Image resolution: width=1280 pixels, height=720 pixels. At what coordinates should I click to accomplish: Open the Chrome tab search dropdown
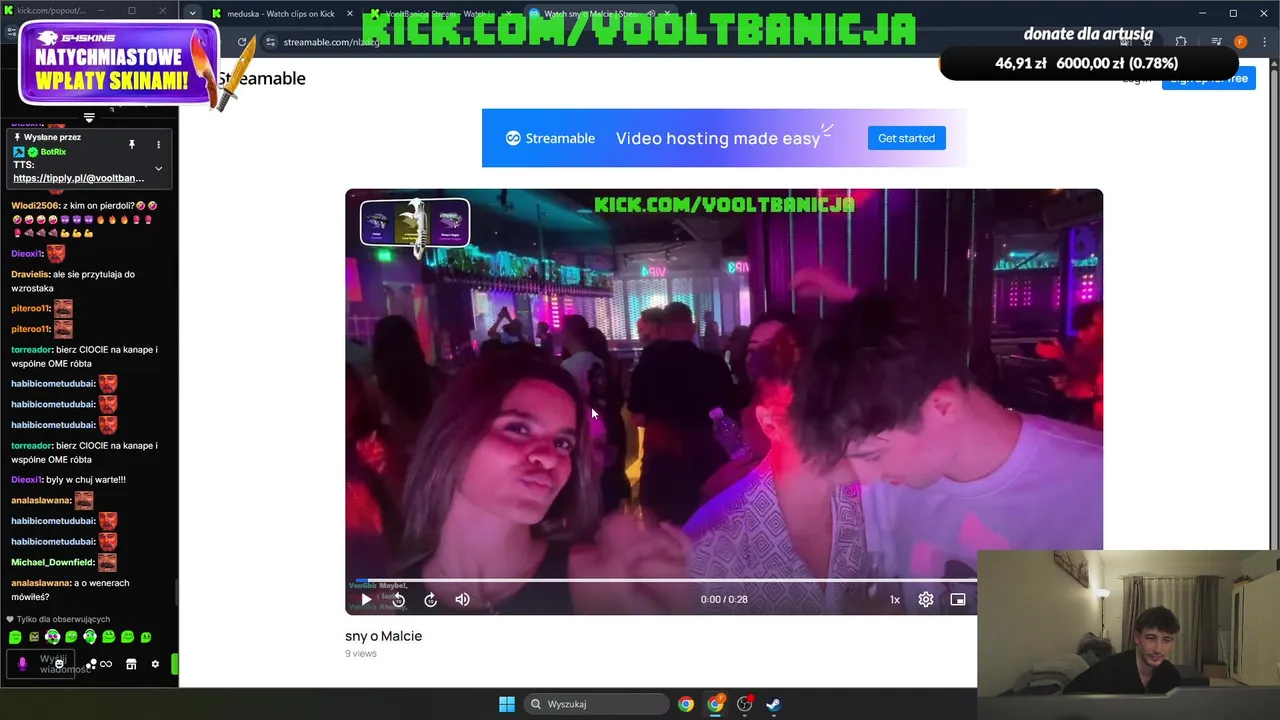pyautogui.click(x=192, y=14)
